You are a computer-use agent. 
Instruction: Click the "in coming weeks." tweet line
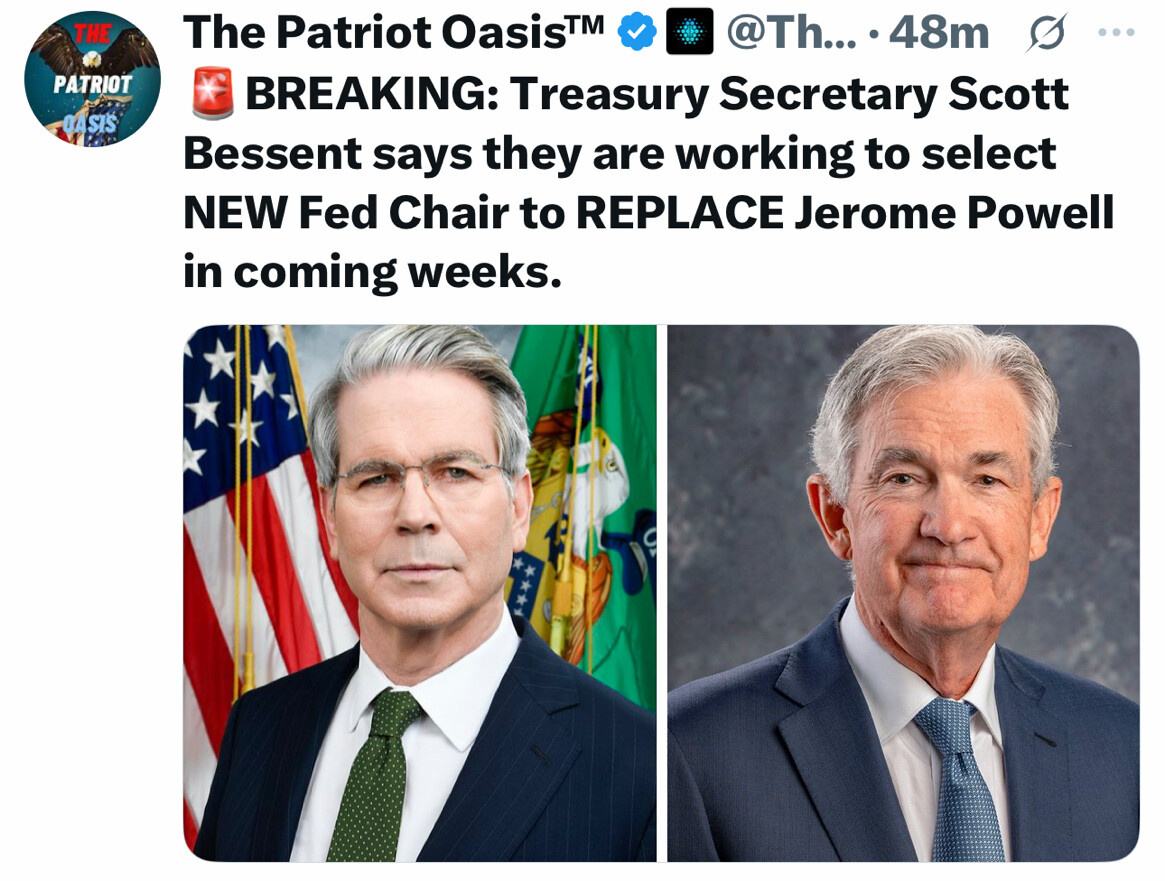(372, 272)
